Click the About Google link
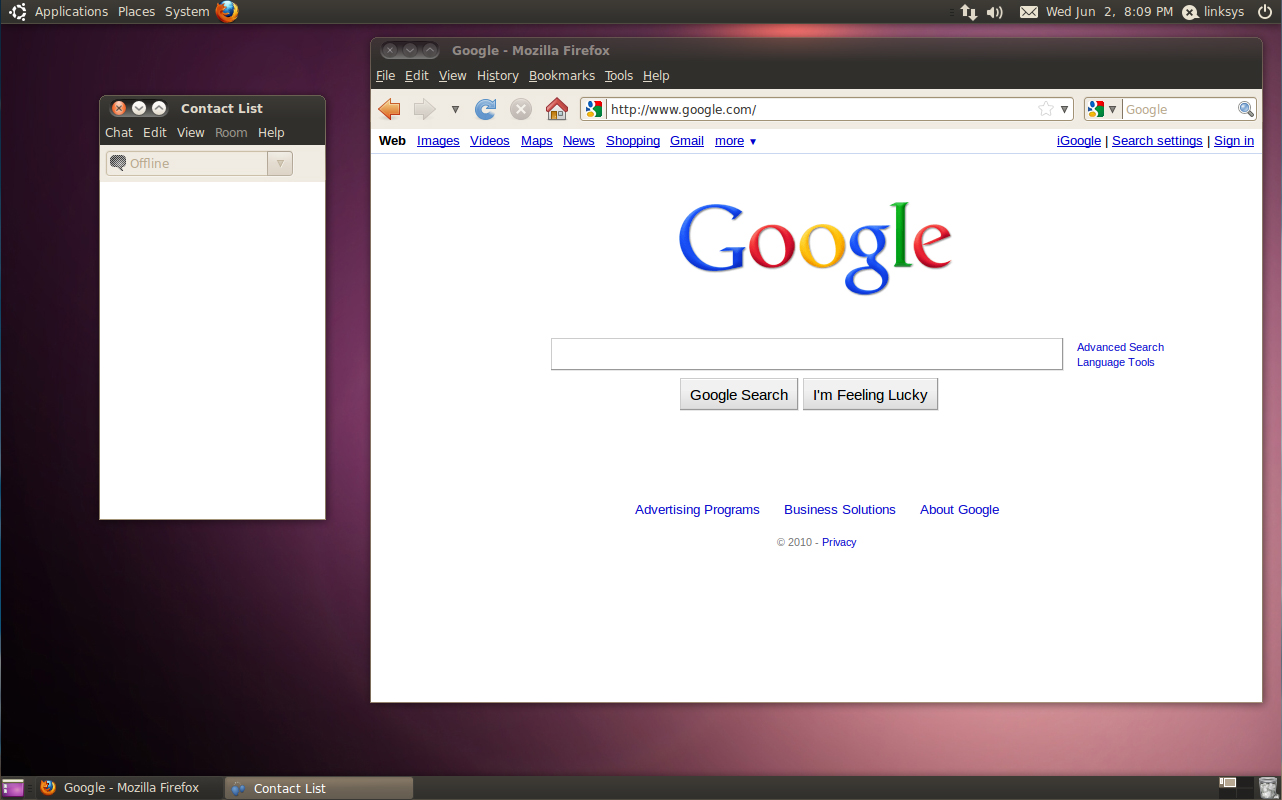 [x=959, y=510]
